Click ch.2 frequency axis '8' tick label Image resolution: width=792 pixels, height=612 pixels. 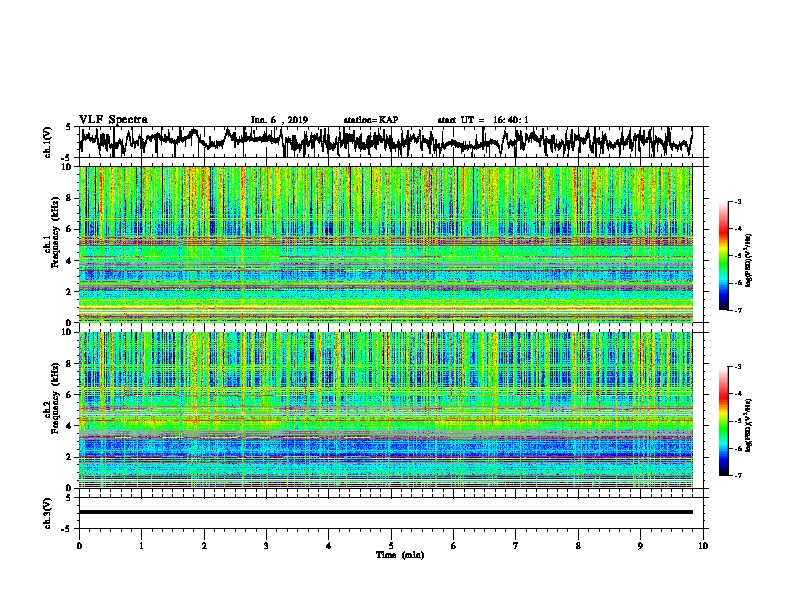point(70,364)
